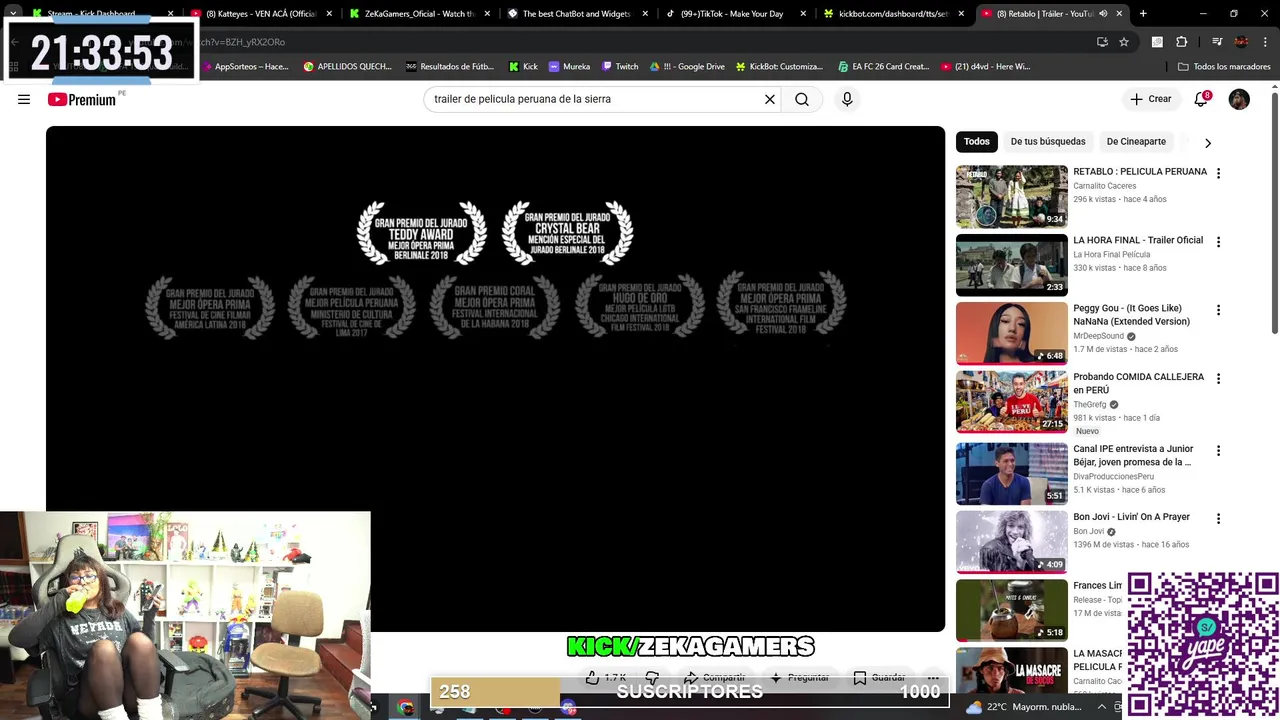Run search with magnifier button
Viewport: 1280px width, 720px height.
(x=802, y=99)
